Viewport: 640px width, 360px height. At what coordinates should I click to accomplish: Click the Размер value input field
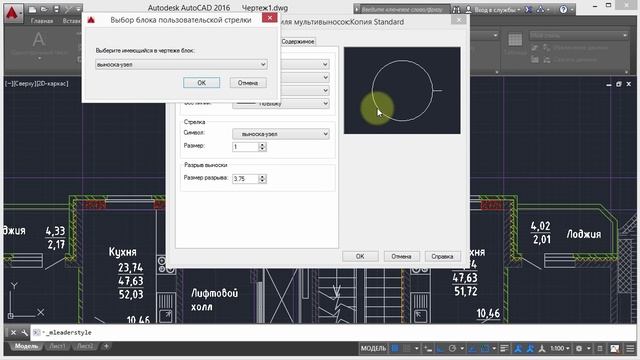245,147
